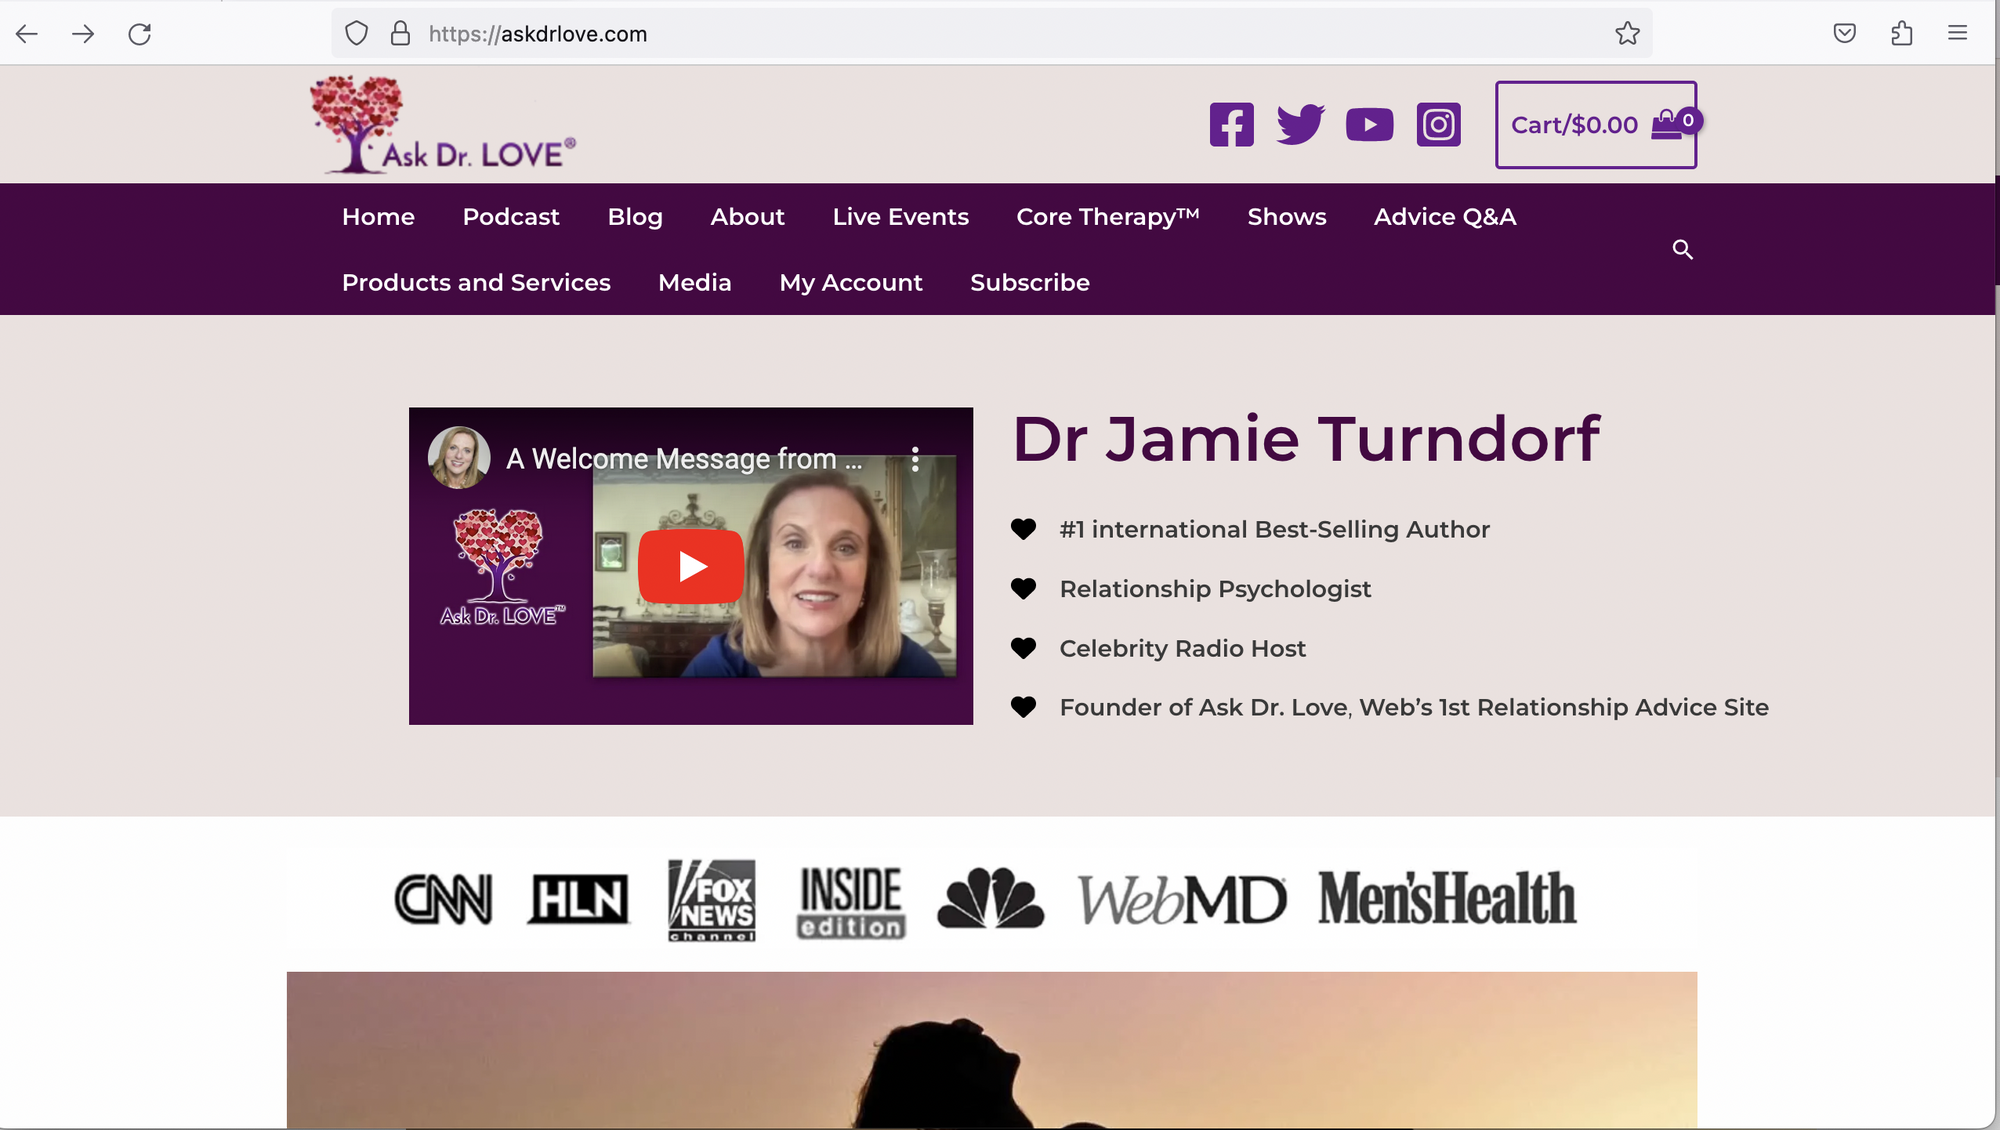The image size is (2000, 1130).
Task: Go to My Account
Action: [851, 283]
